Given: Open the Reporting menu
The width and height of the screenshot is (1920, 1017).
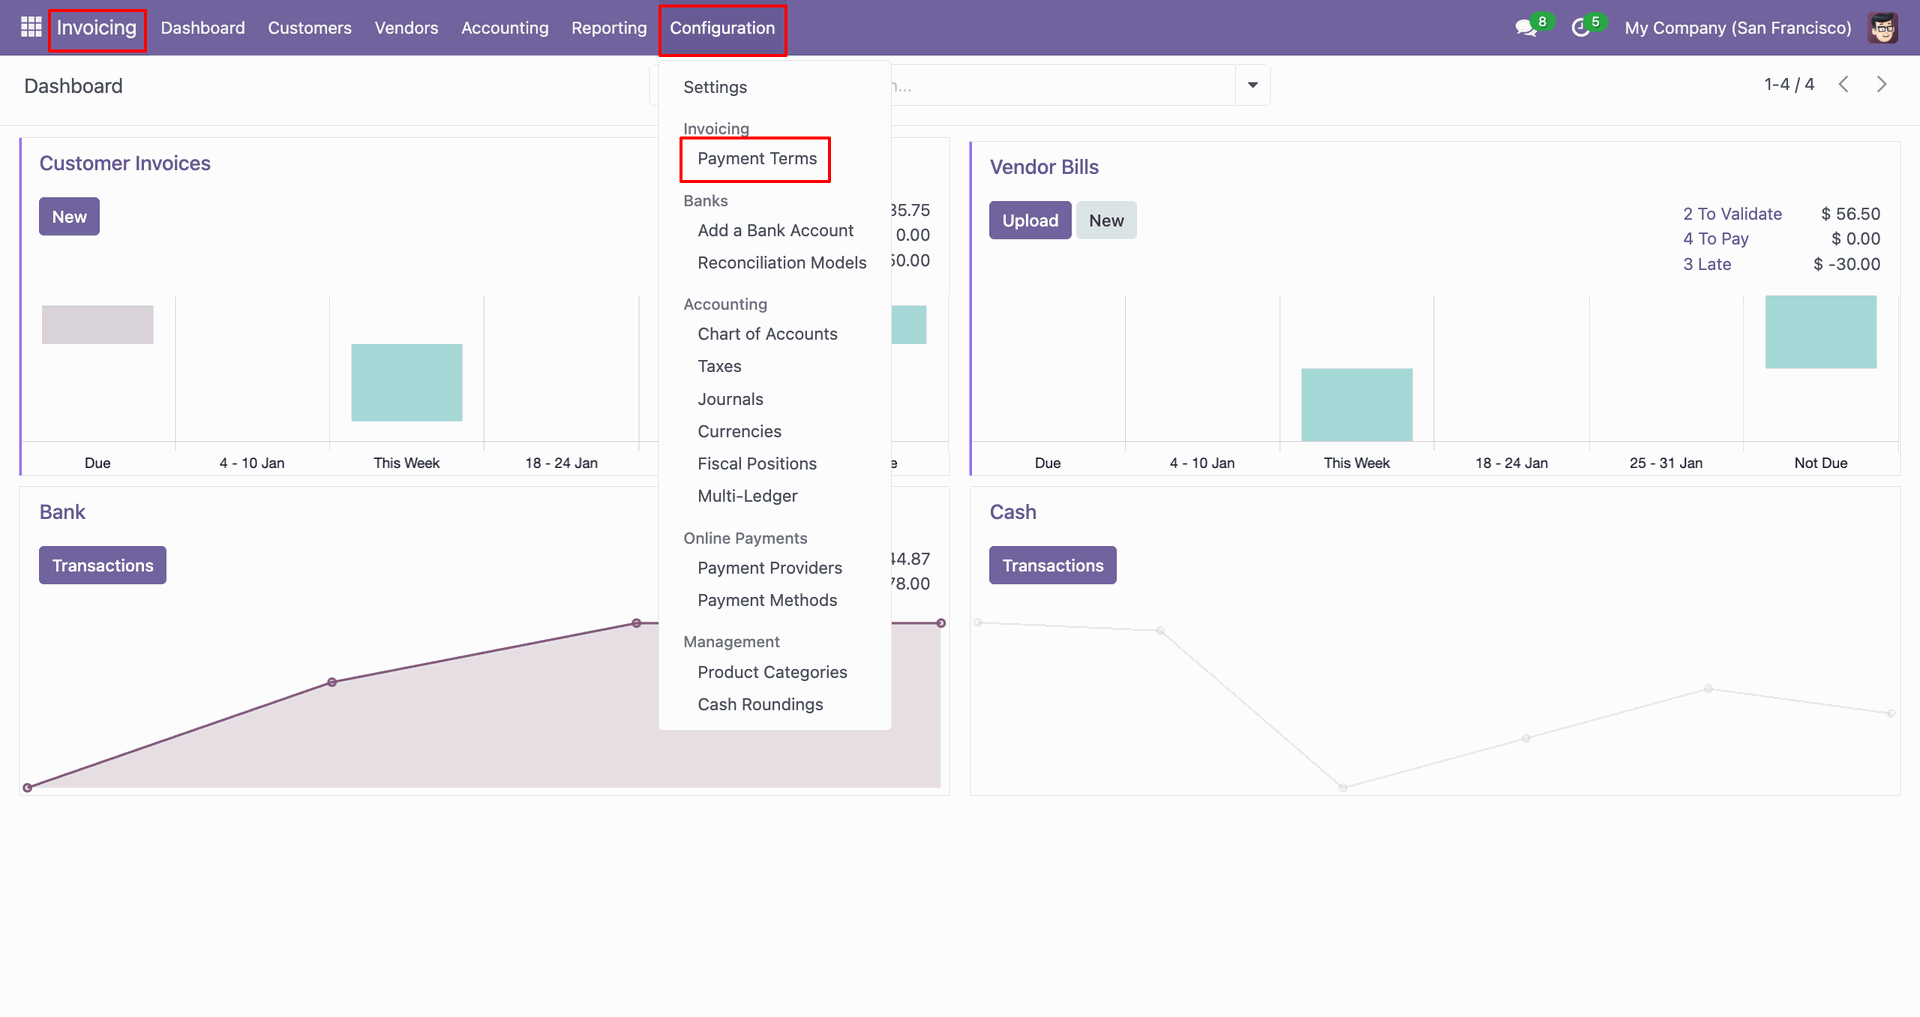Looking at the screenshot, I should 609,28.
